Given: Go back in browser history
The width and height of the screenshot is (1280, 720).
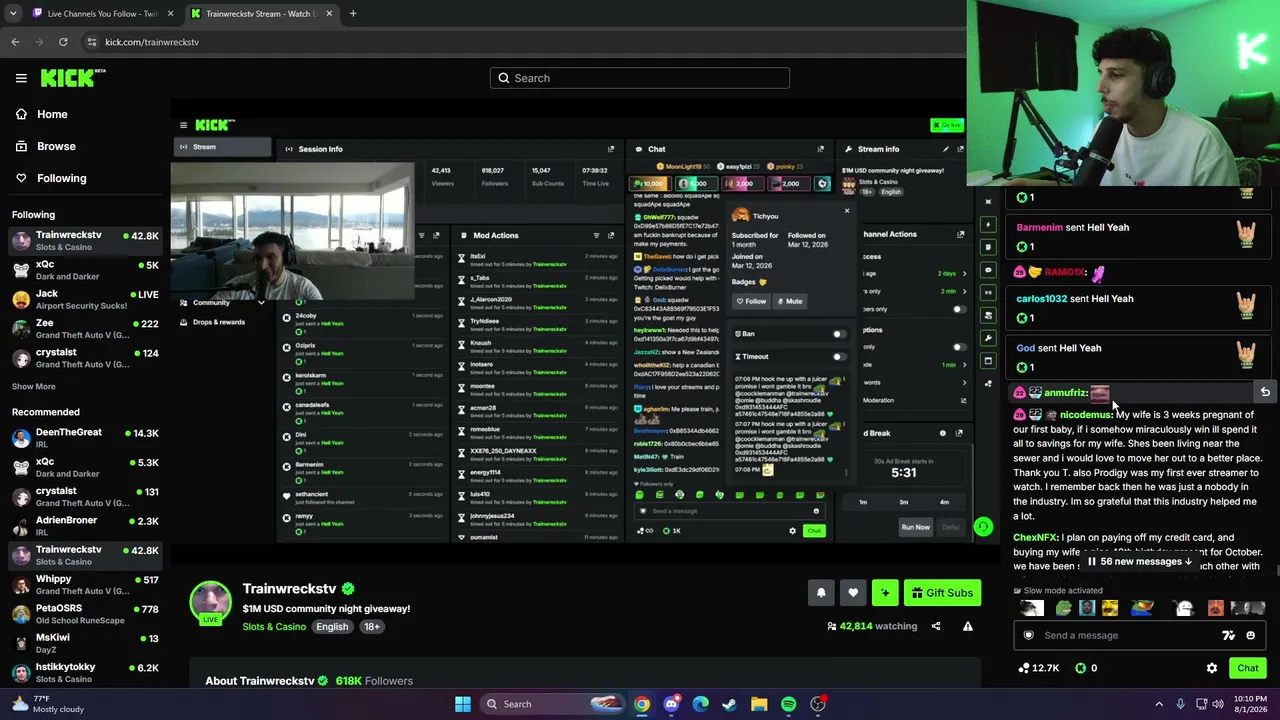Looking at the screenshot, I should pyautogui.click(x=15, y=42).
